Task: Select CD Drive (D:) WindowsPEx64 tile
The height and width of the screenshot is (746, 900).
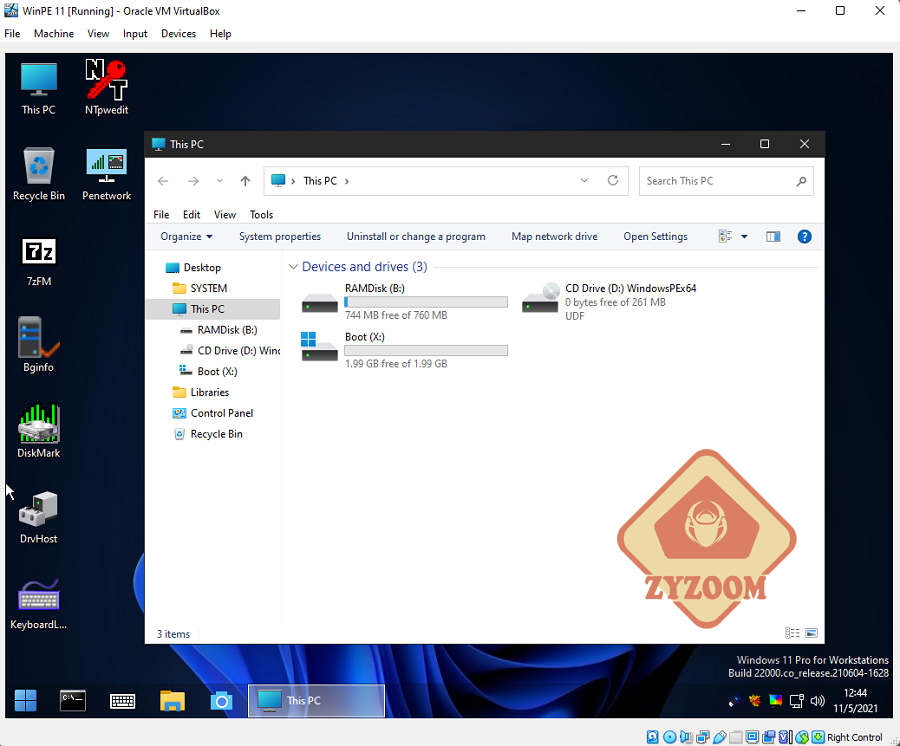Action: pyautogui.click(x=610, y=301)
